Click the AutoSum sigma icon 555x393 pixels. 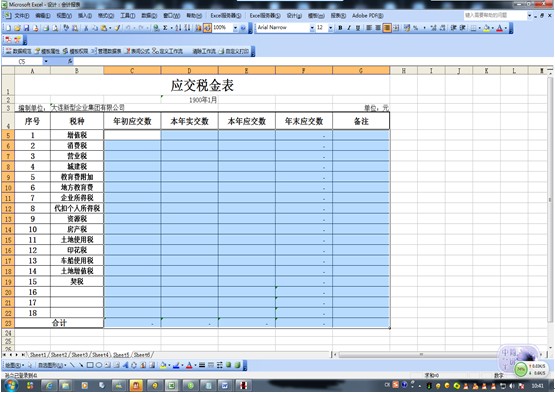pos(165,28)
